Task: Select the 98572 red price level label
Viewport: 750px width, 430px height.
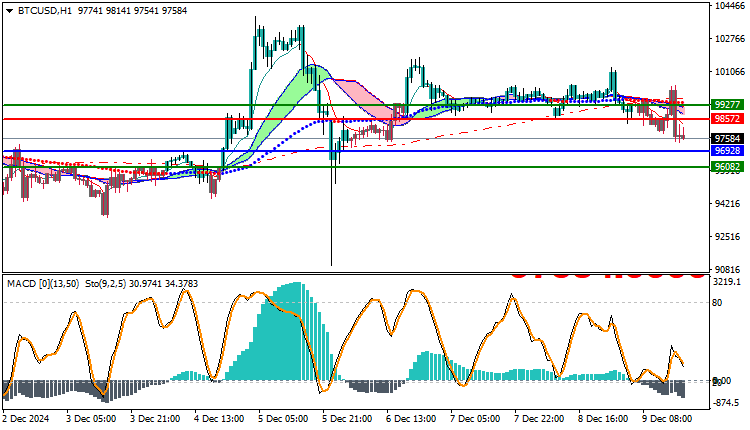Action: [727, 119]
